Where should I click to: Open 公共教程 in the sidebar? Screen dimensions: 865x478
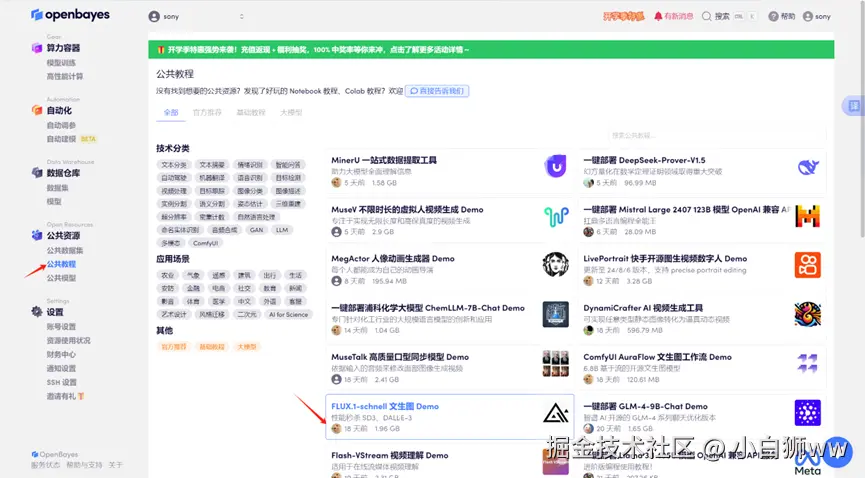(61, 264)
